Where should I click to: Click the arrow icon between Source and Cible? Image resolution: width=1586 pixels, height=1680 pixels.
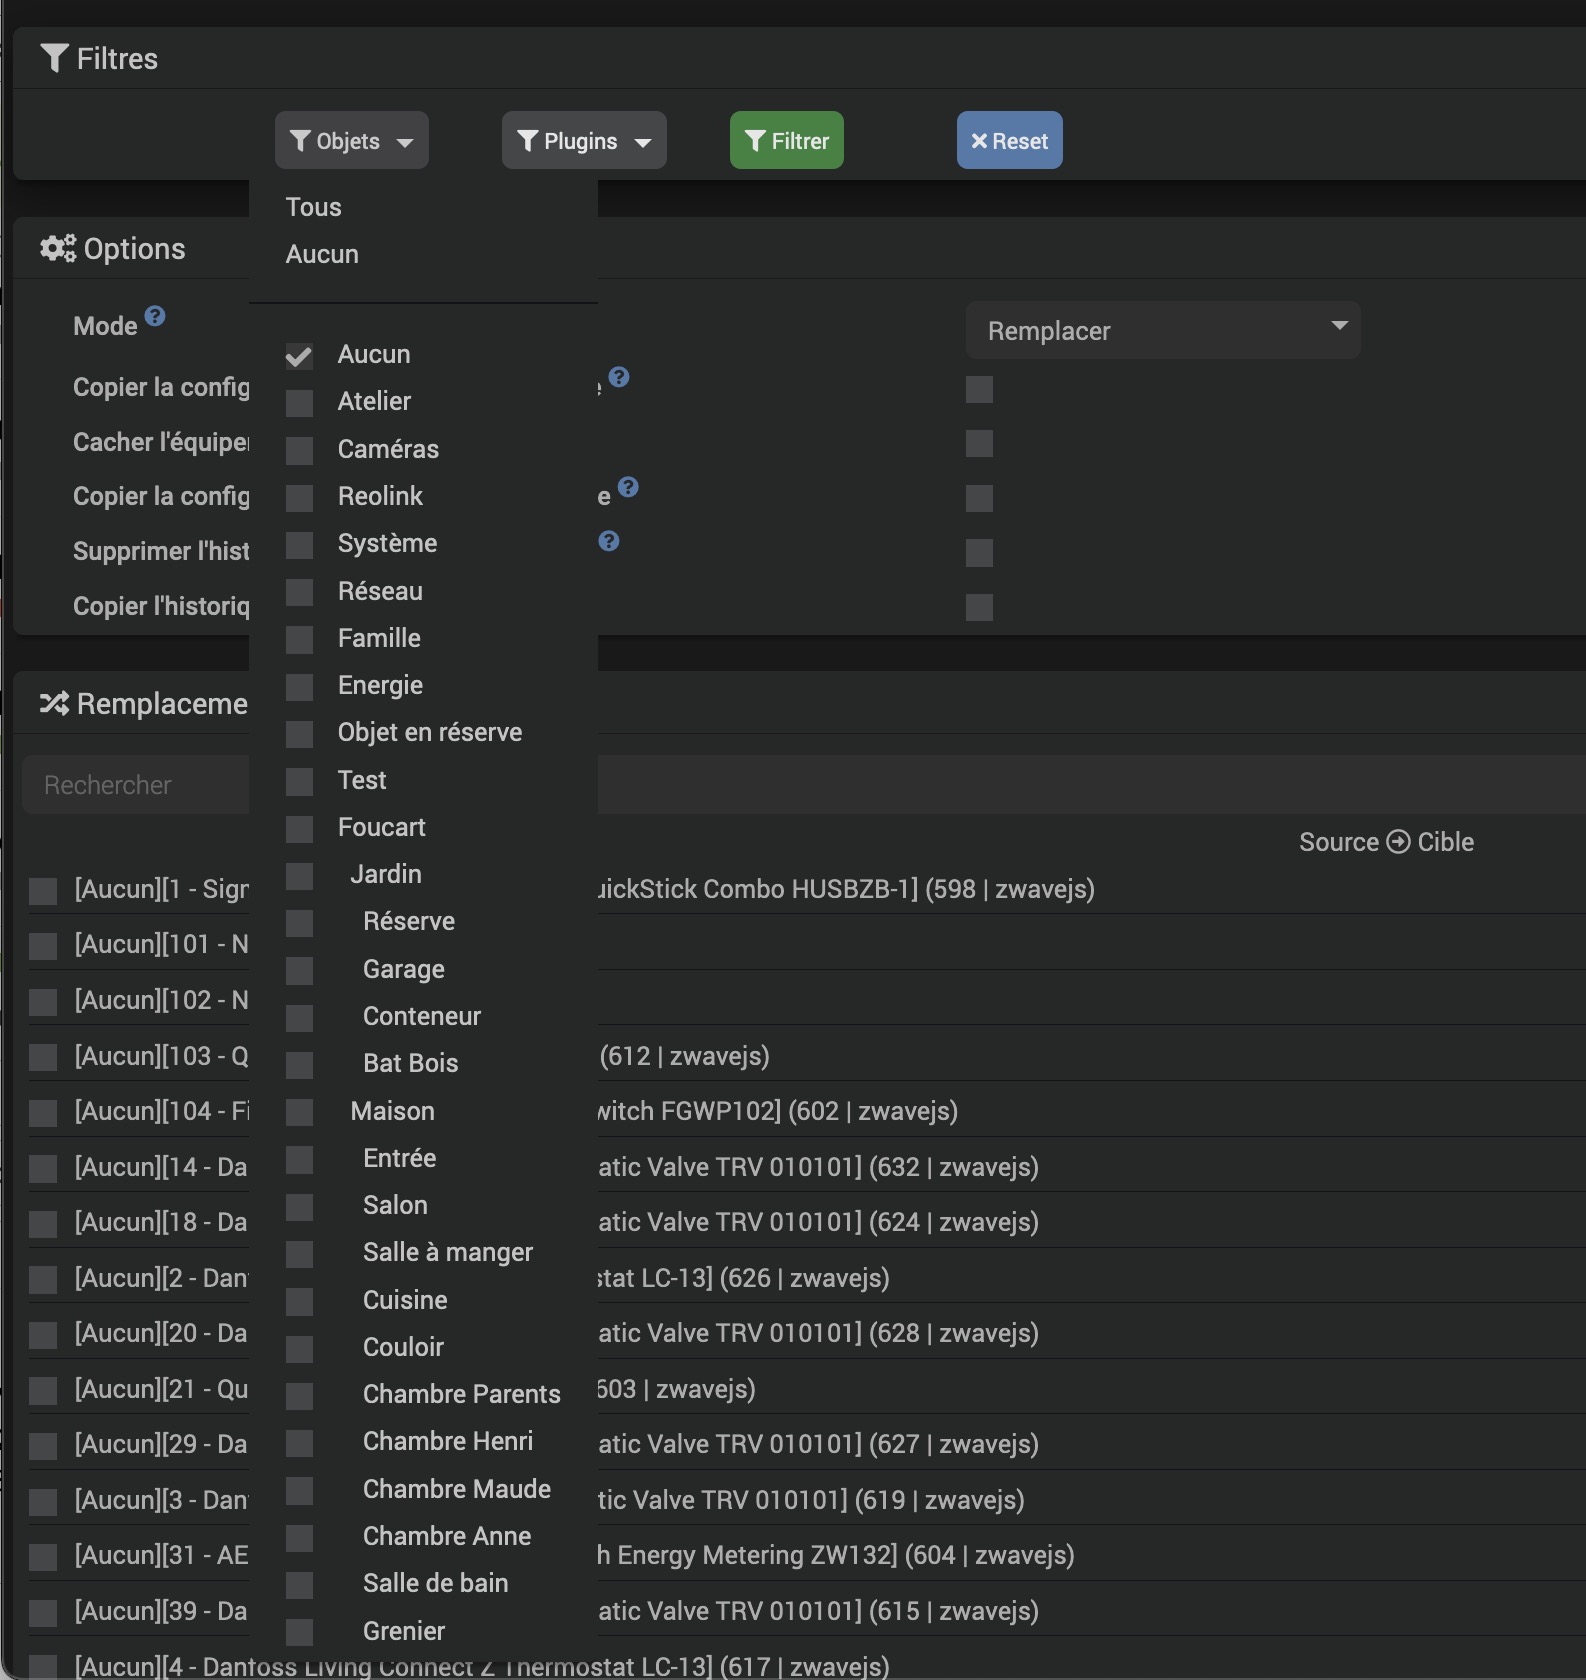pyautogui.click(x=1398, y=842)
